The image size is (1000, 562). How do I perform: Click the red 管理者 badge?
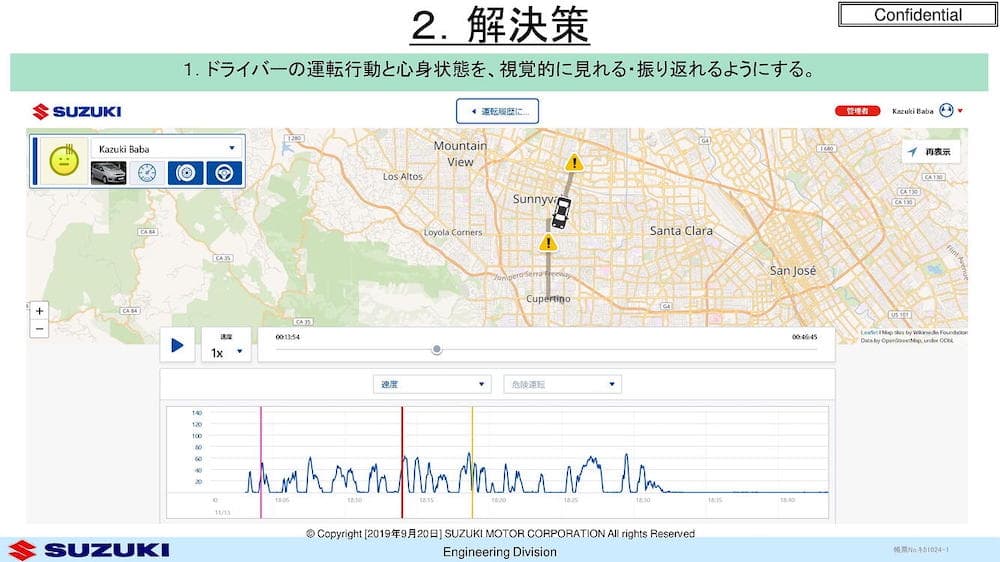857,111
